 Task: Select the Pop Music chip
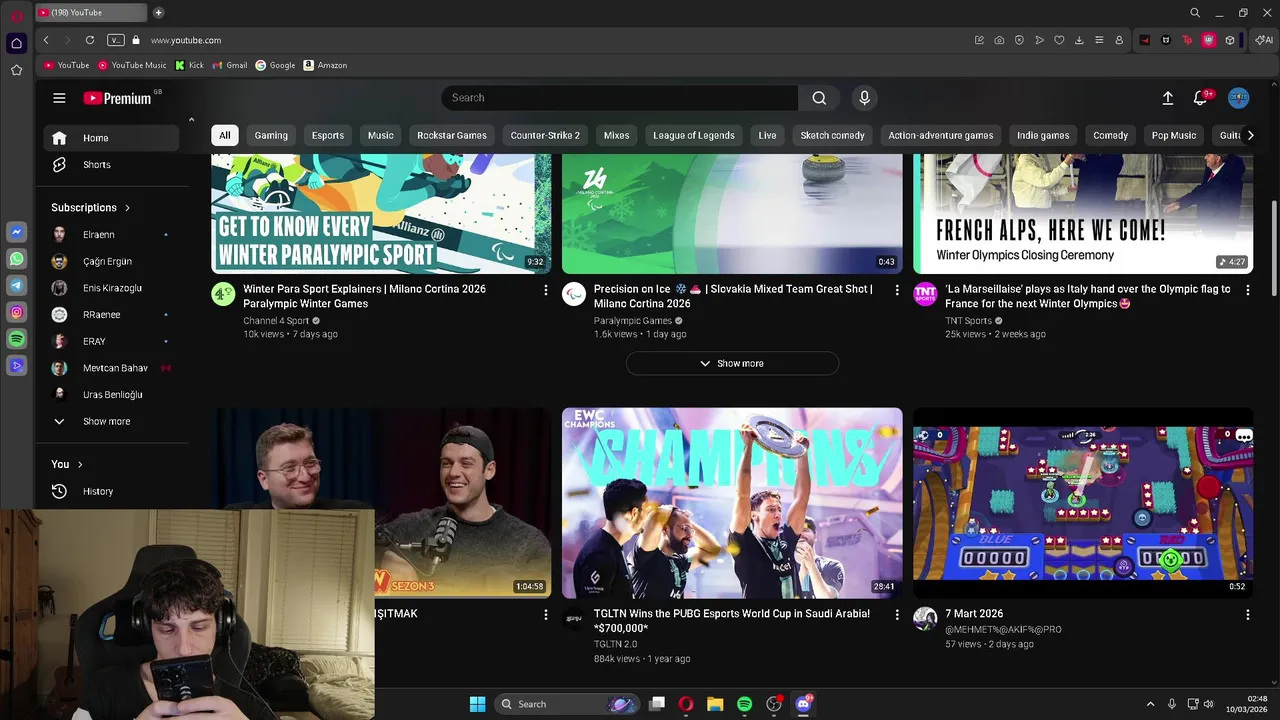[1174, 136]
